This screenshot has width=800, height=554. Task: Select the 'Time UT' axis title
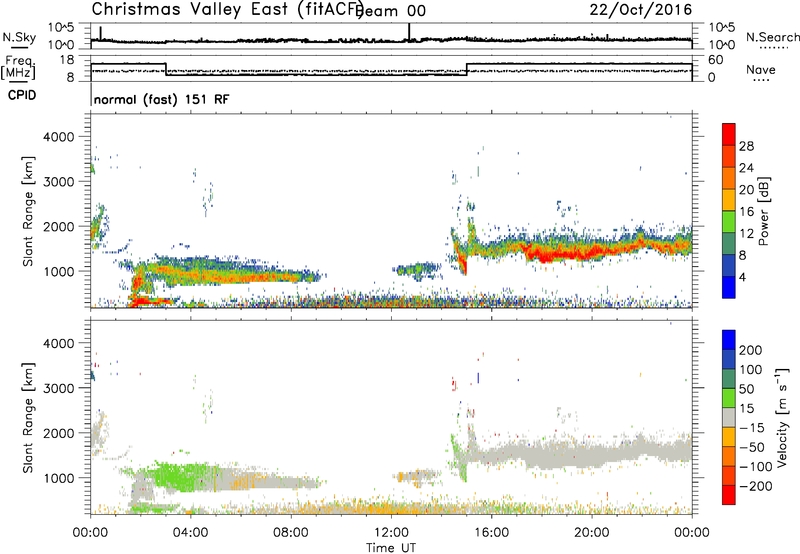pyautogui.click(x=391, y=548)
